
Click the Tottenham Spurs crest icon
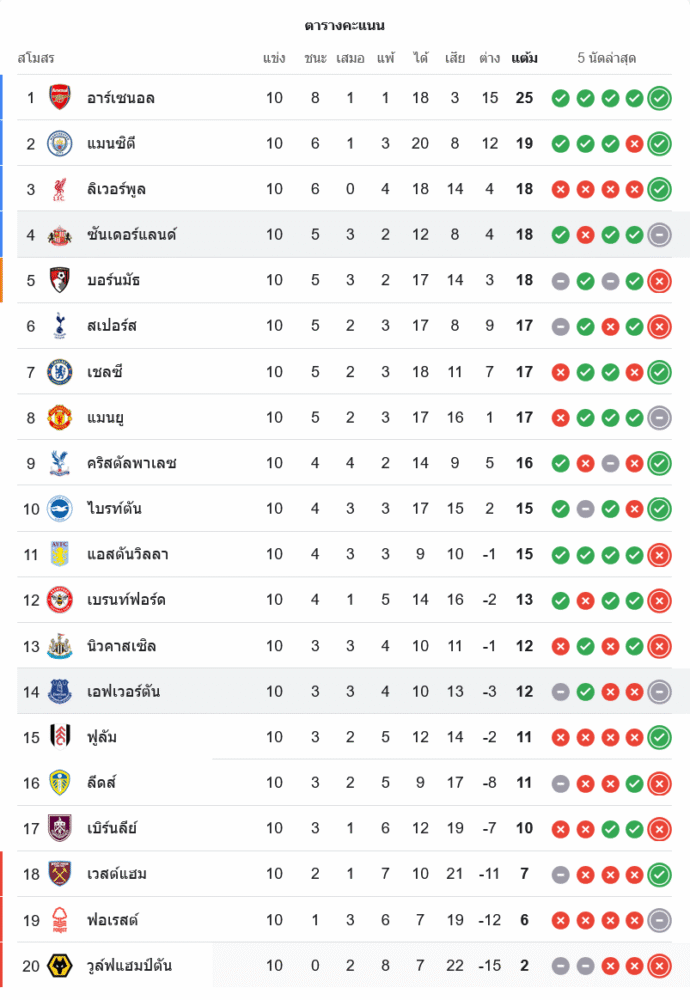pyautogui.click(x=60, y=326)
